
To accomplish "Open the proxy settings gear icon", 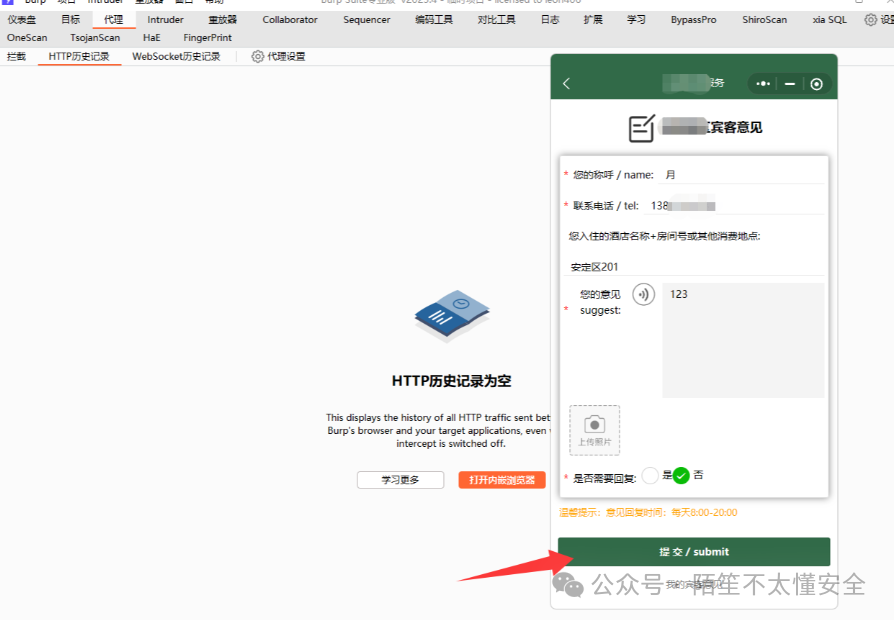I will tap(259, 57).
